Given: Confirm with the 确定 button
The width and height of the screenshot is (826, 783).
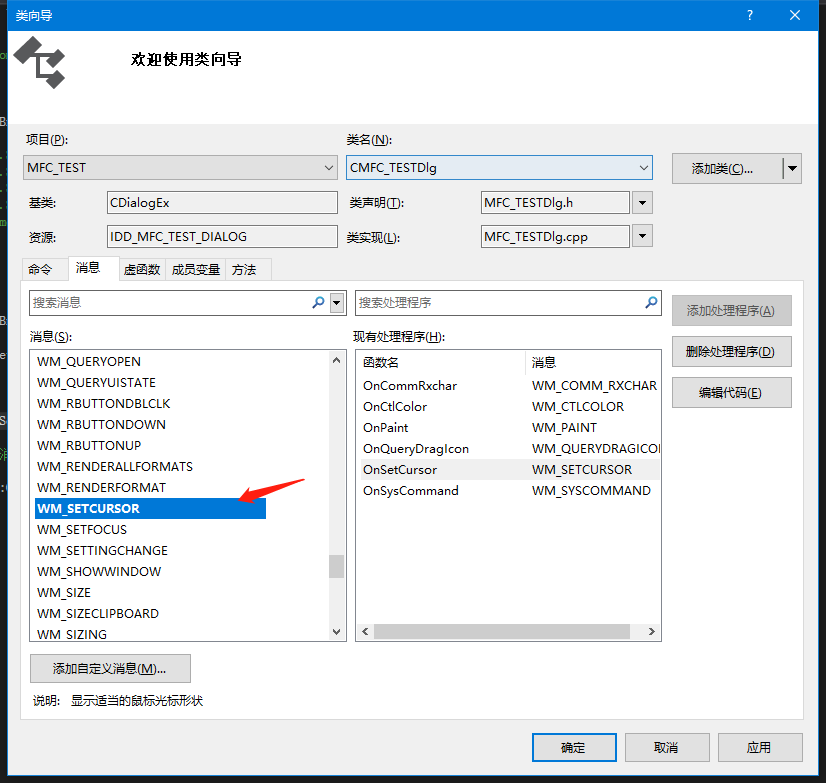Looking at the screenshot, I should 574,747.
